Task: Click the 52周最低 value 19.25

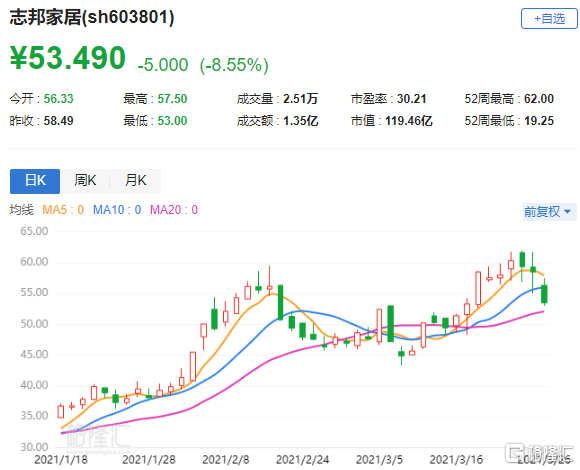Action: click(x=539, y=121)
